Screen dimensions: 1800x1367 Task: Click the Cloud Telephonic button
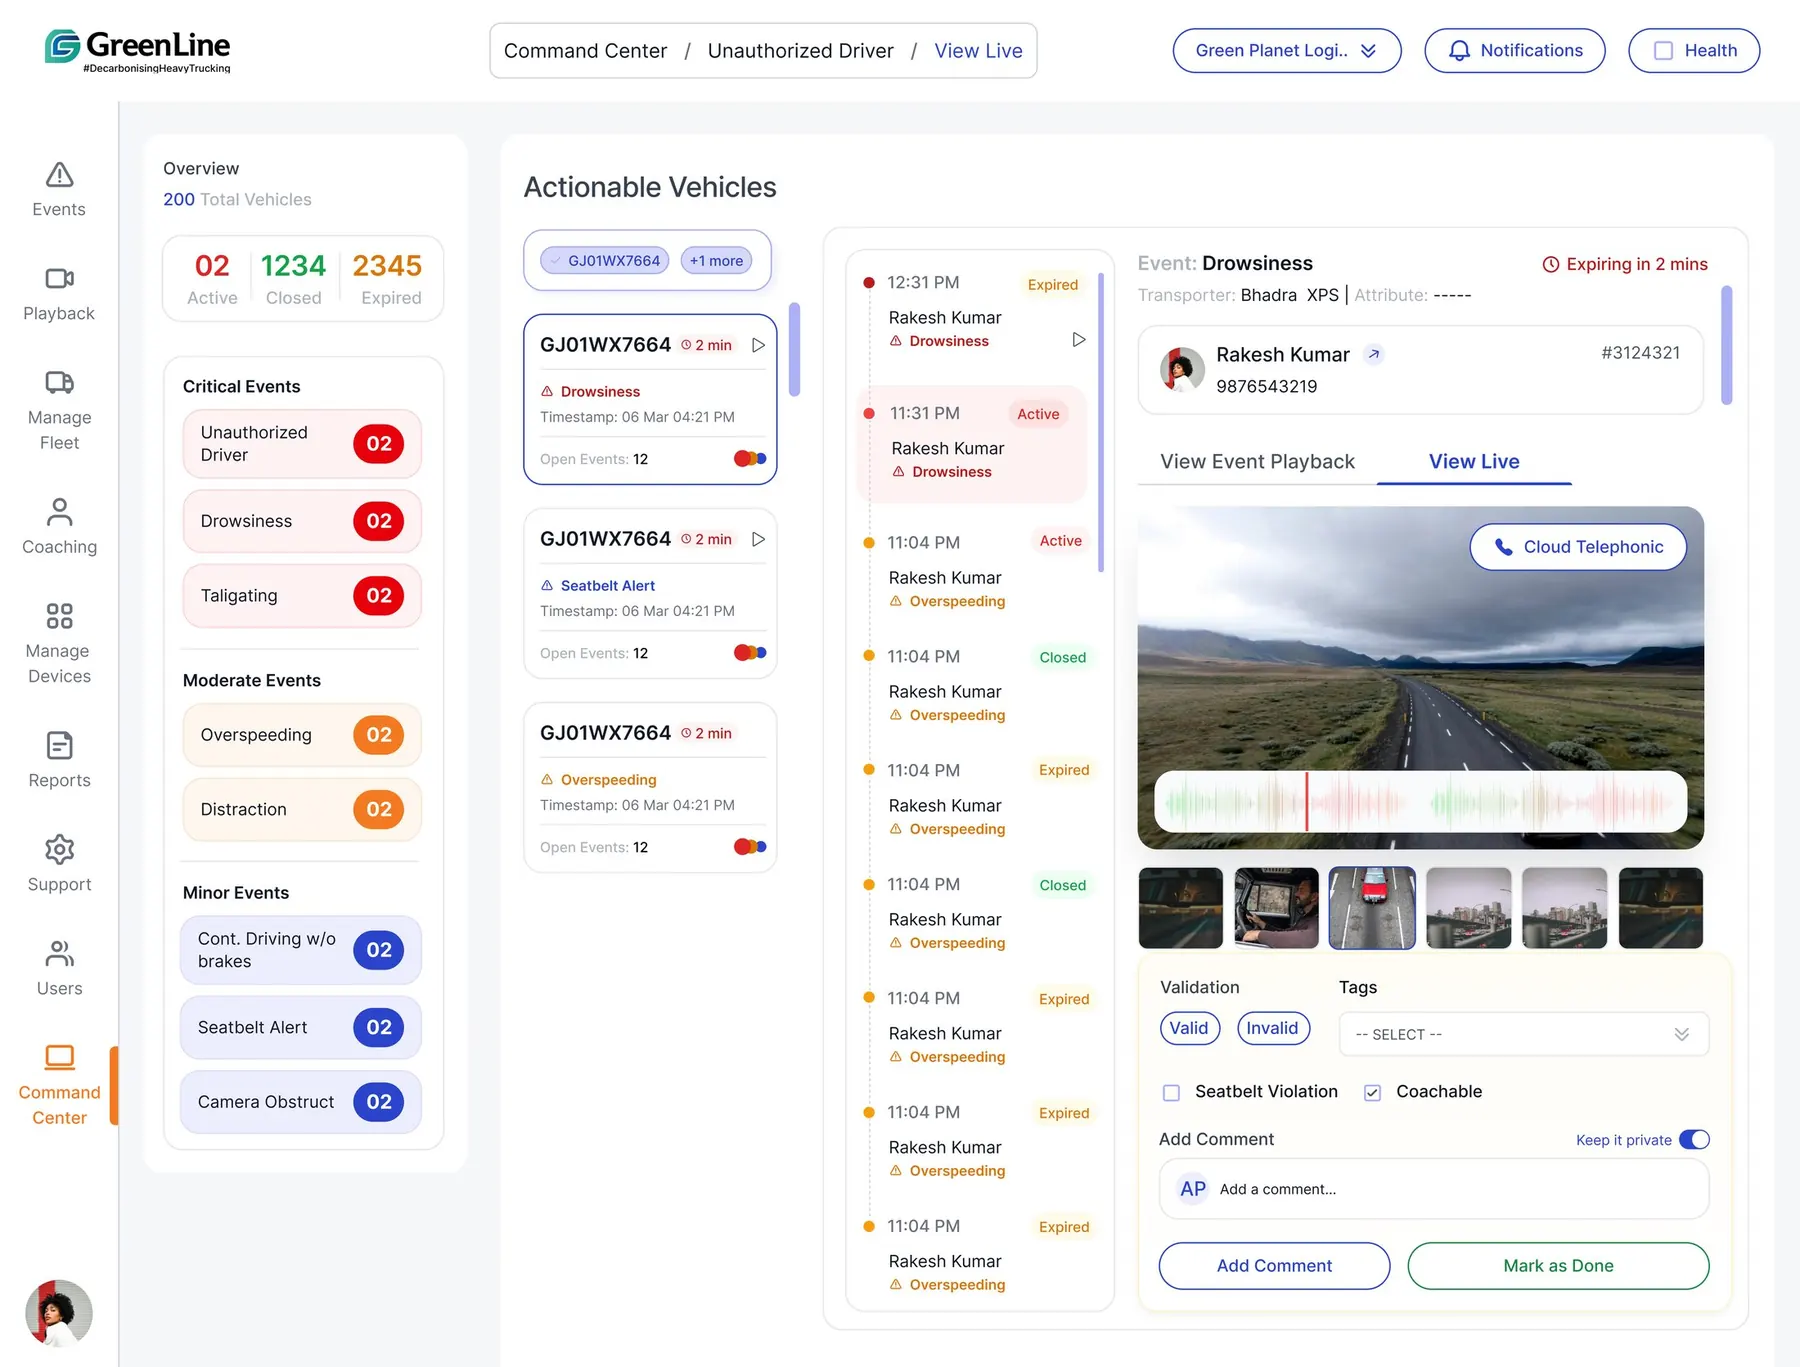(x=1578, y=547)
